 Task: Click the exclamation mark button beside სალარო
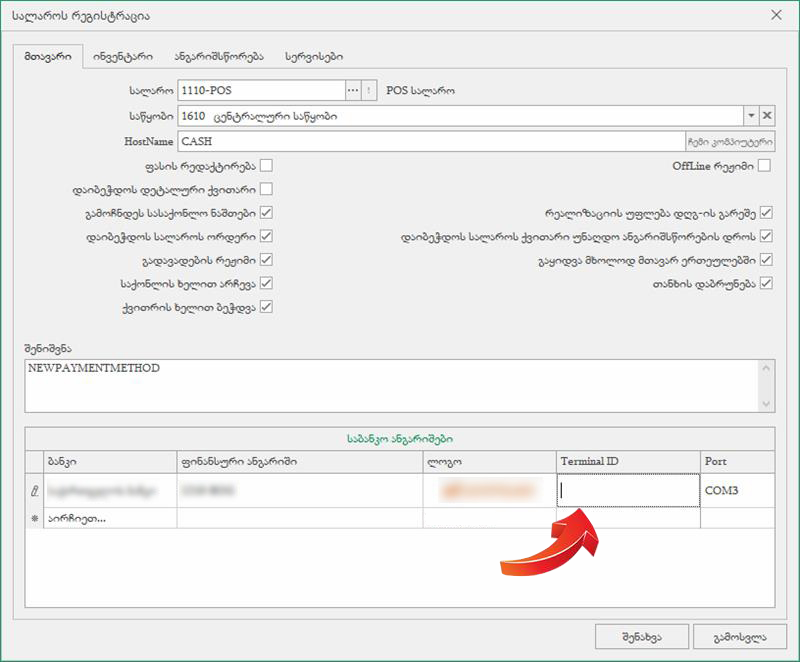pos(369,91)
